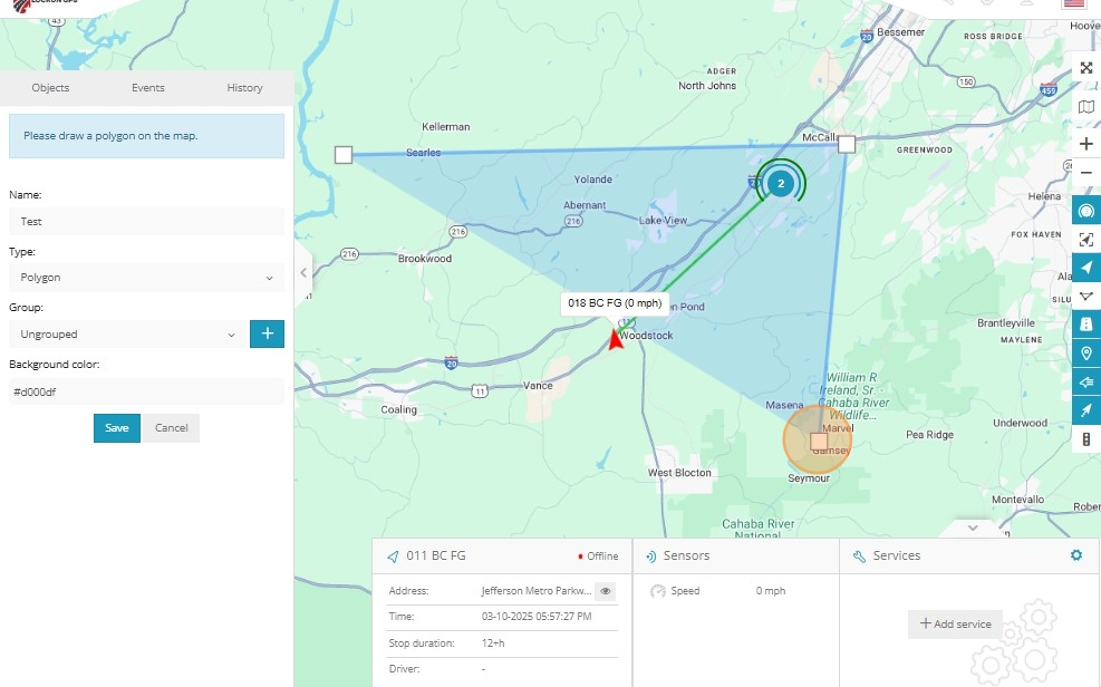Open the map type layers icon
Screen dimensions: 1101x687
coord(1086,107)
